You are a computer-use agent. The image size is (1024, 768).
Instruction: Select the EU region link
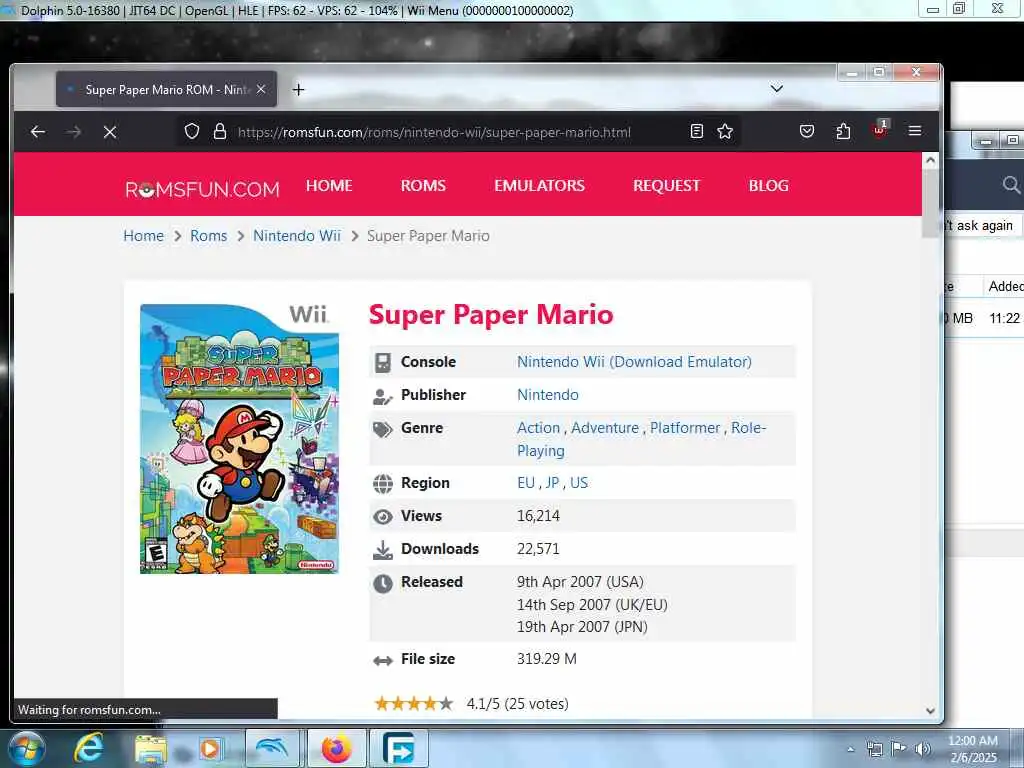click(x=526, y=483)
